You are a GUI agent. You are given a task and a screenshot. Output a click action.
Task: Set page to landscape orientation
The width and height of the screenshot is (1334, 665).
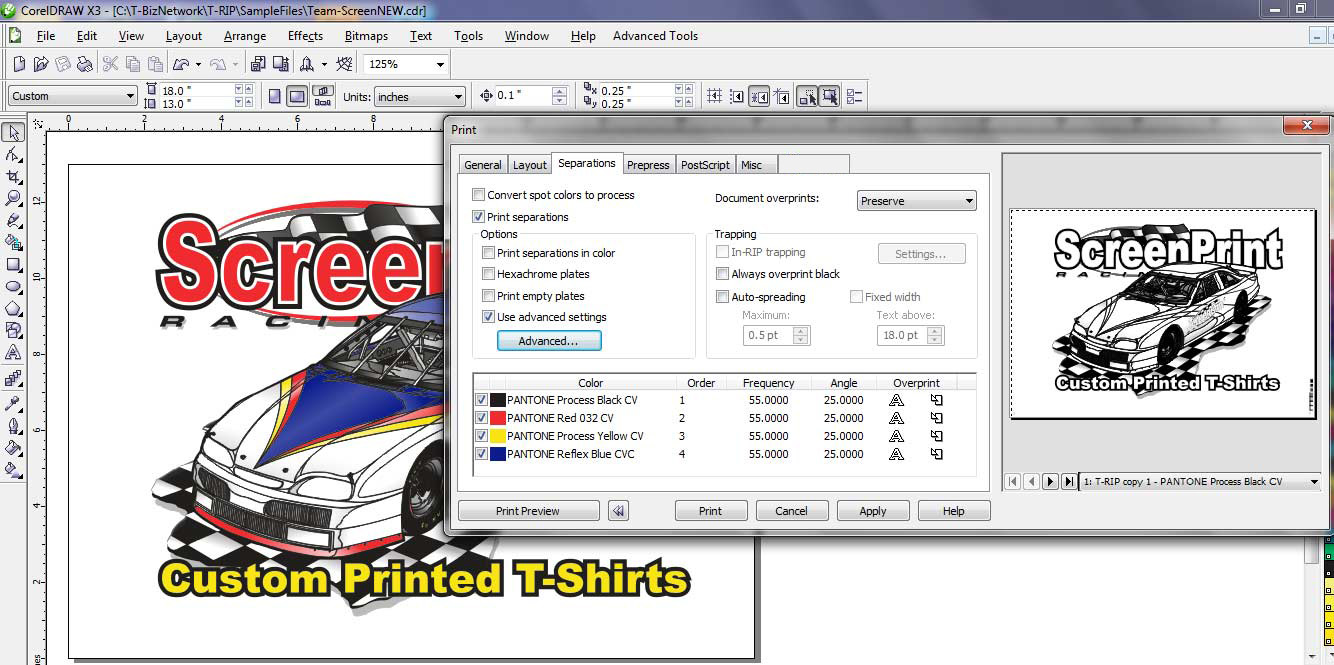coord(297,96)
